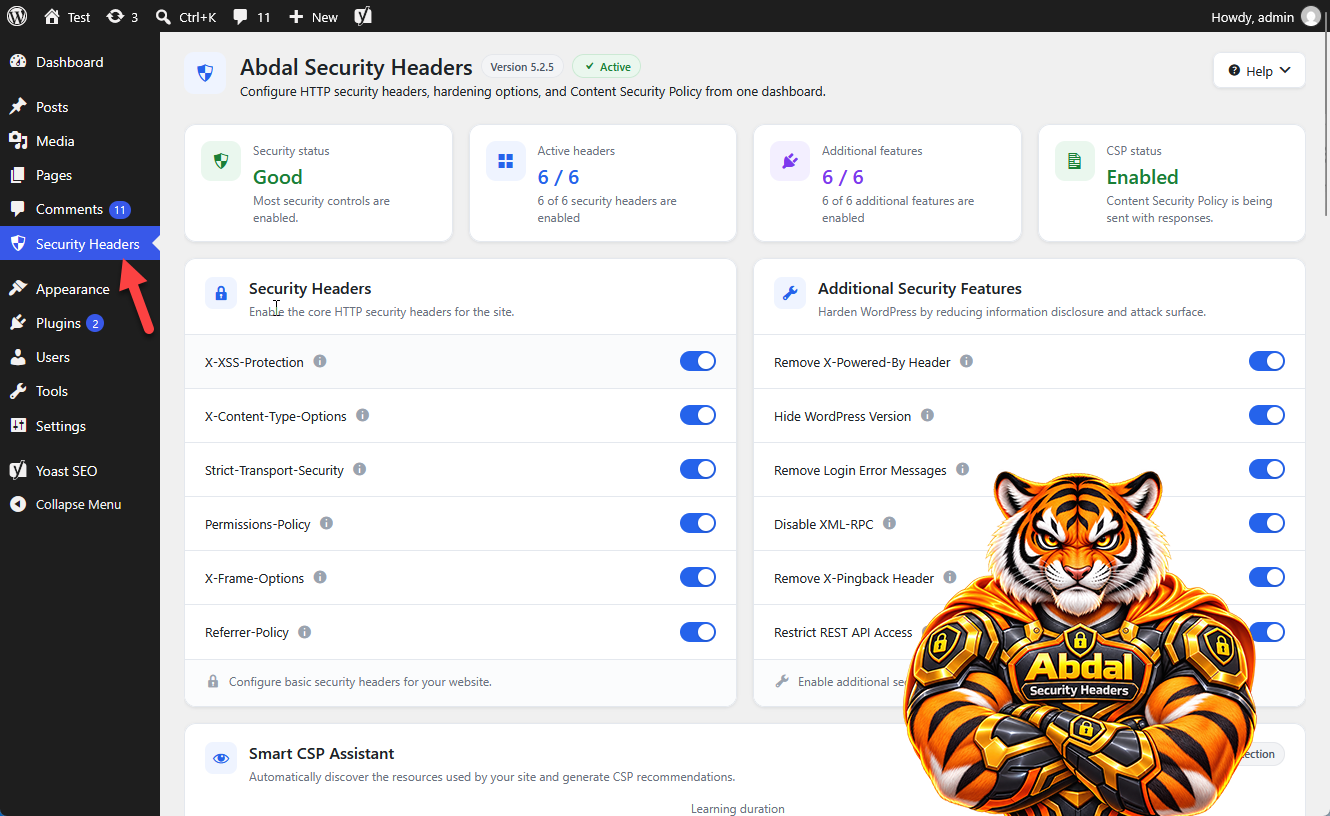Turn off the Permissions-Policy switch

[698, 523]
